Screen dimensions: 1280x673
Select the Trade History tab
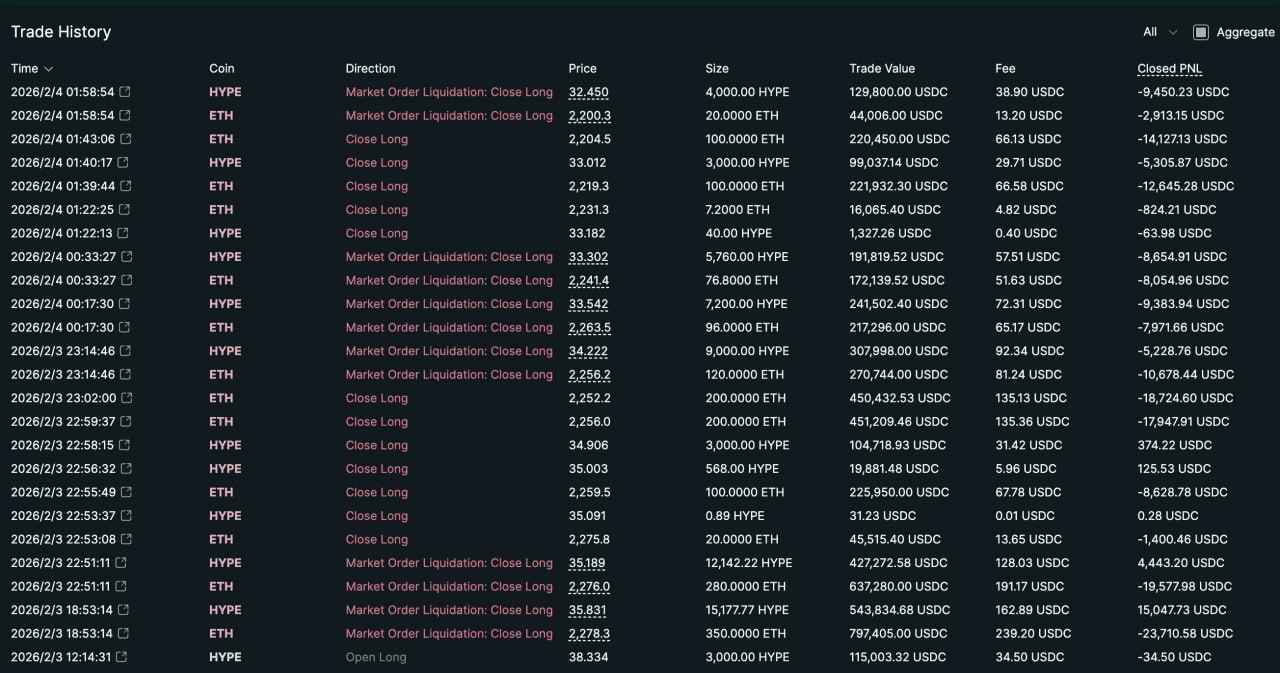(x=60, y=31)
